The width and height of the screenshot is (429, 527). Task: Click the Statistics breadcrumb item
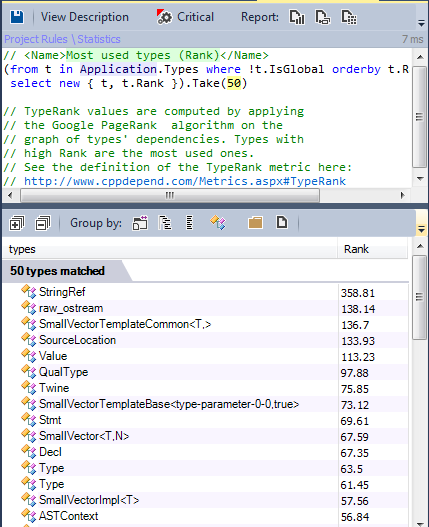pyautogui.click(x=99, y=39)
